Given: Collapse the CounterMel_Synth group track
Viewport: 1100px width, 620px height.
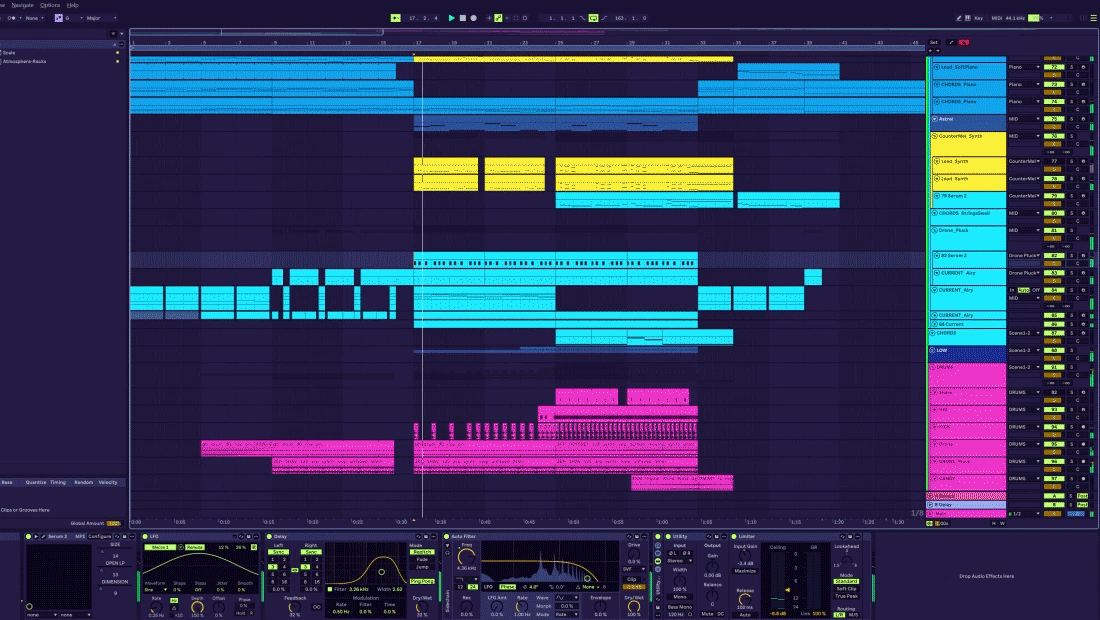Looking at the screenshot, I should pos(934,136).
